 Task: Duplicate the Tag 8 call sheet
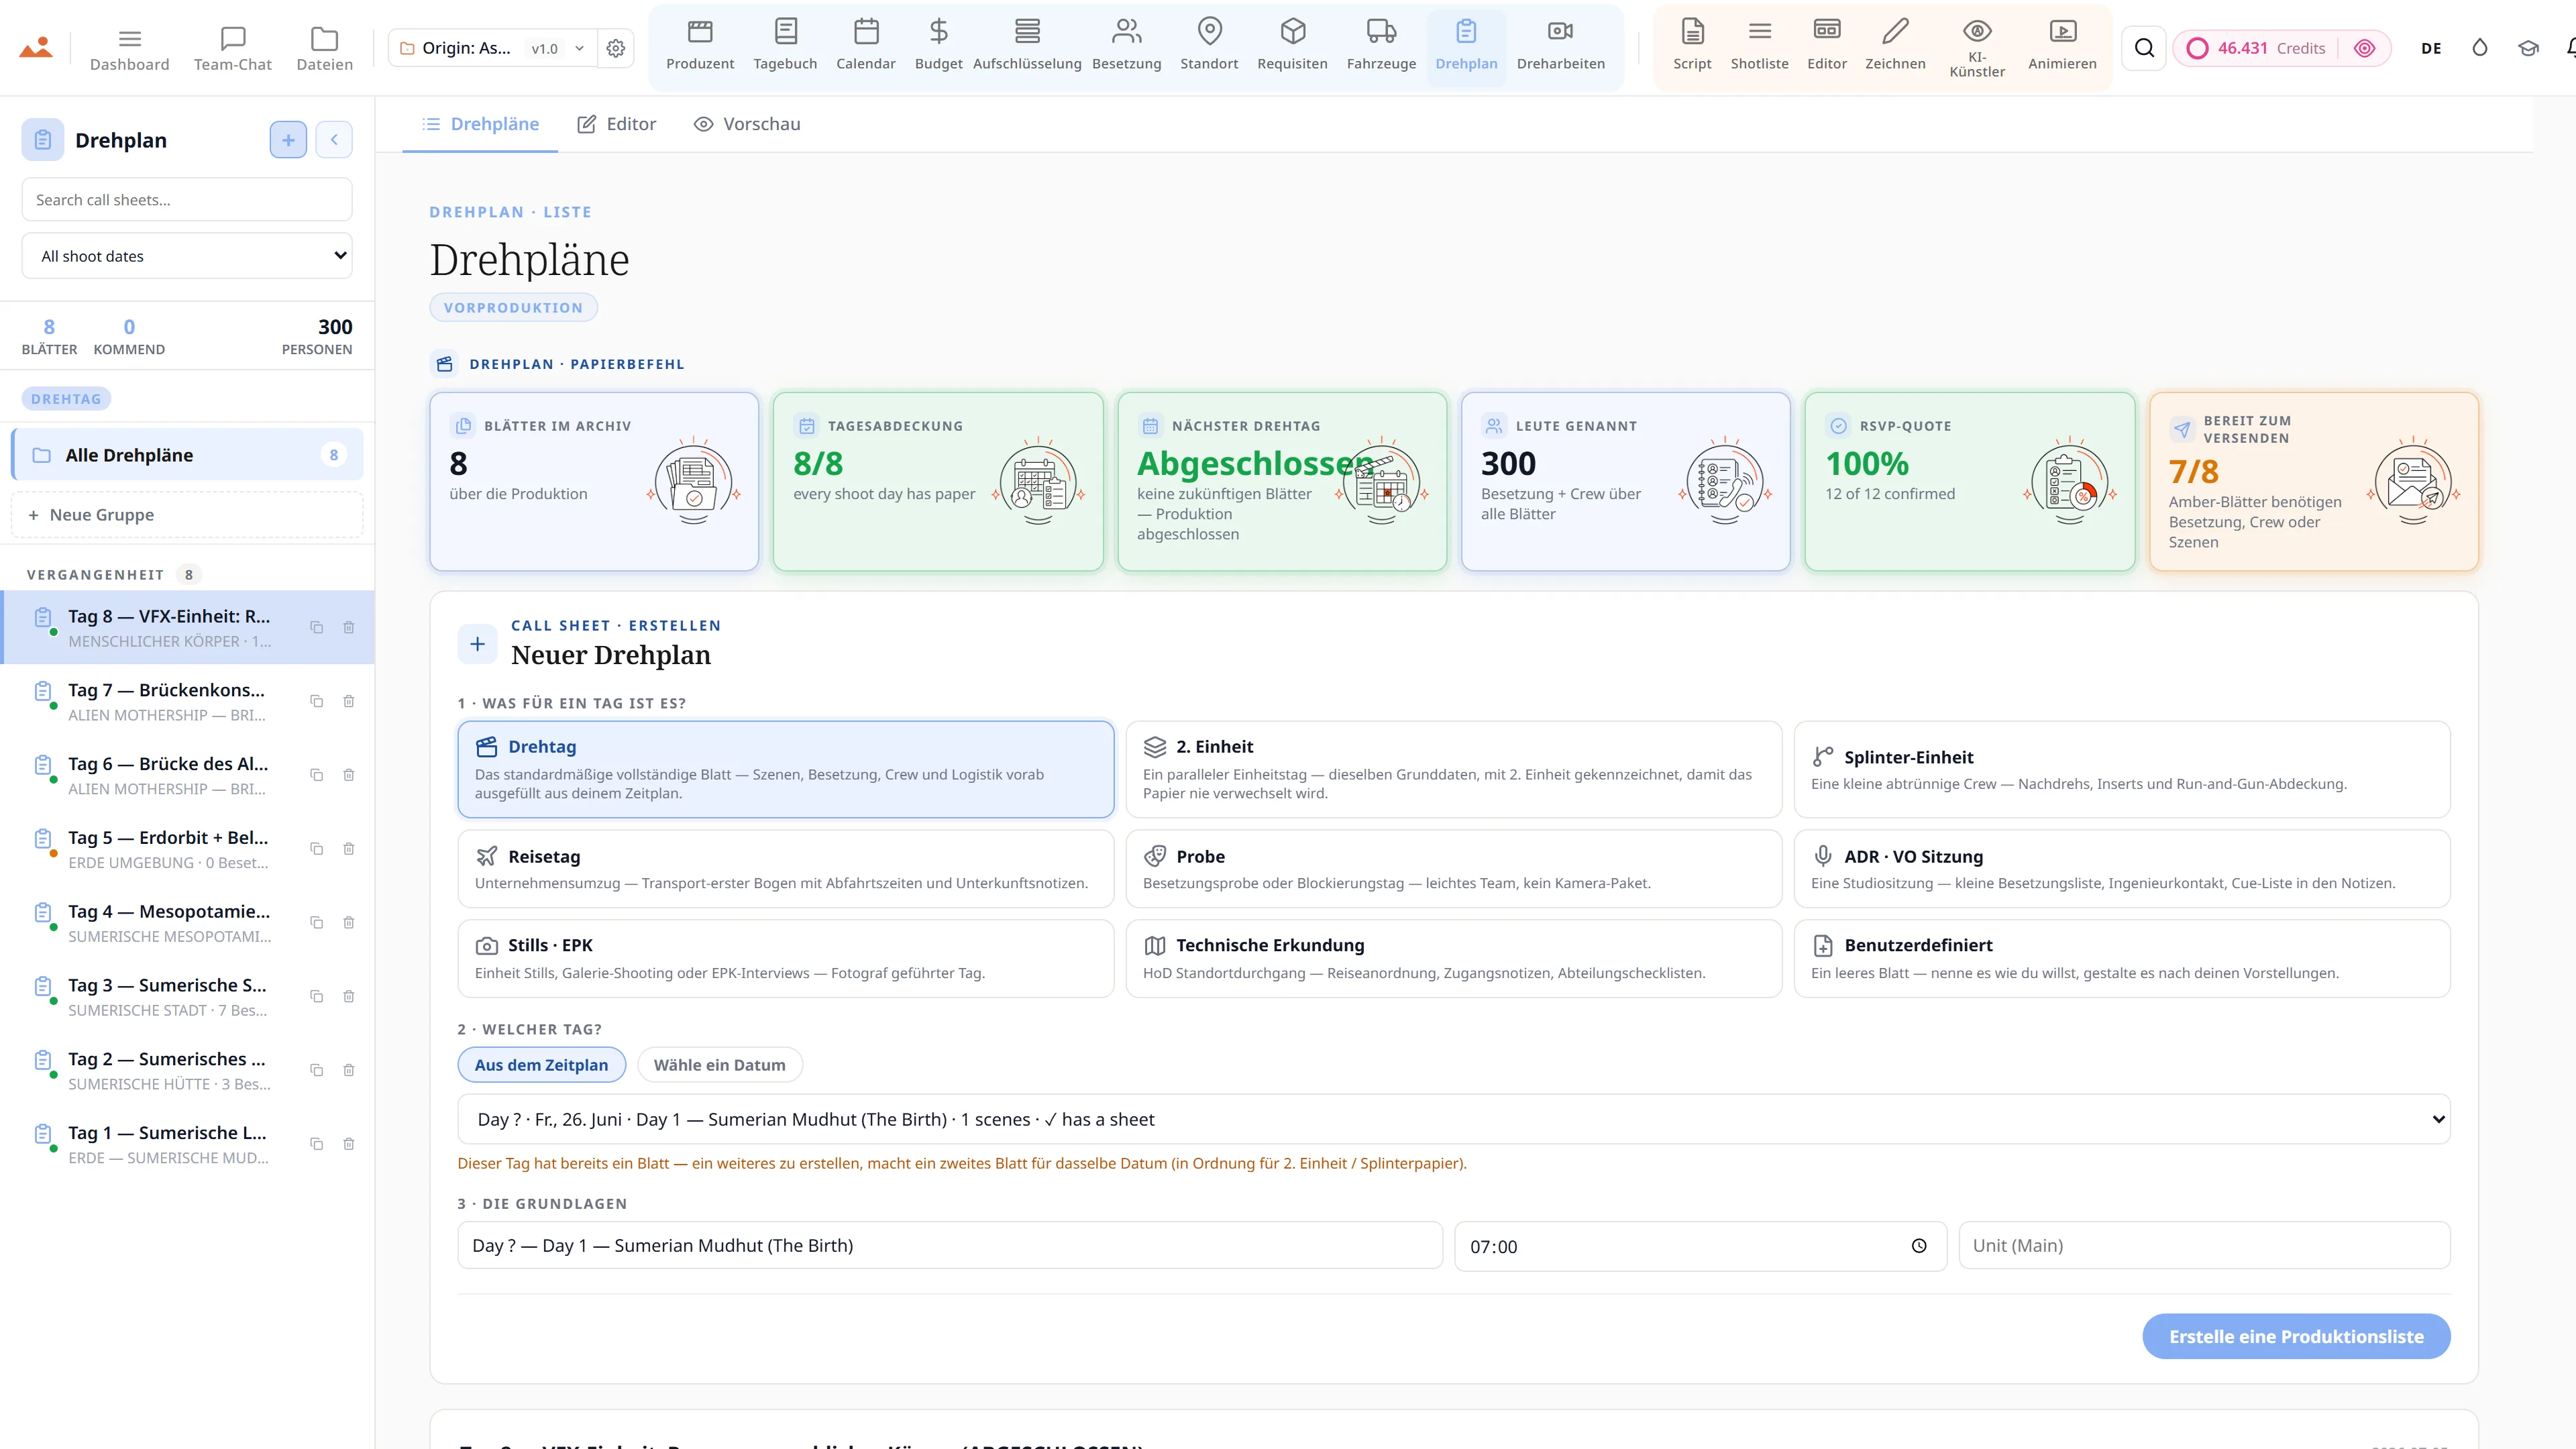[316, 627]
